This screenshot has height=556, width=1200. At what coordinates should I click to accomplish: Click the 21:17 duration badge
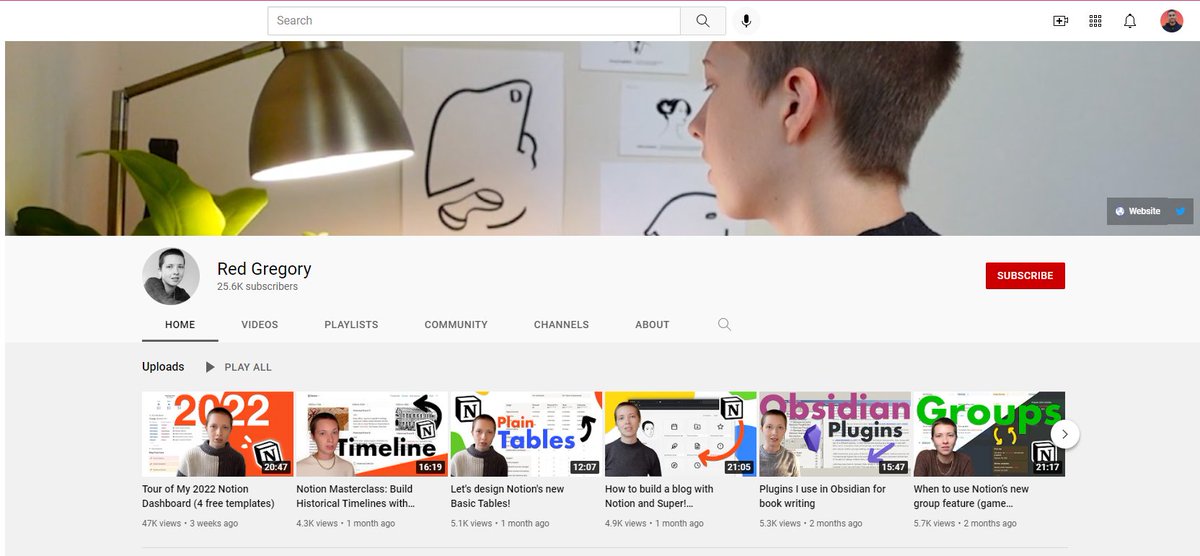point(1047,467)
